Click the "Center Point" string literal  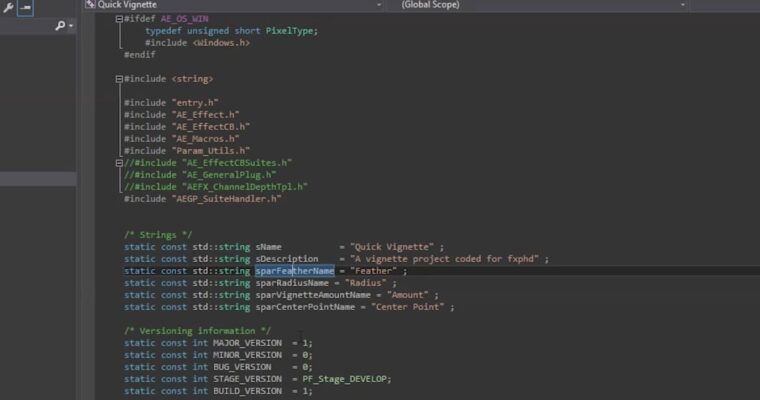click(x=408, y=307)
